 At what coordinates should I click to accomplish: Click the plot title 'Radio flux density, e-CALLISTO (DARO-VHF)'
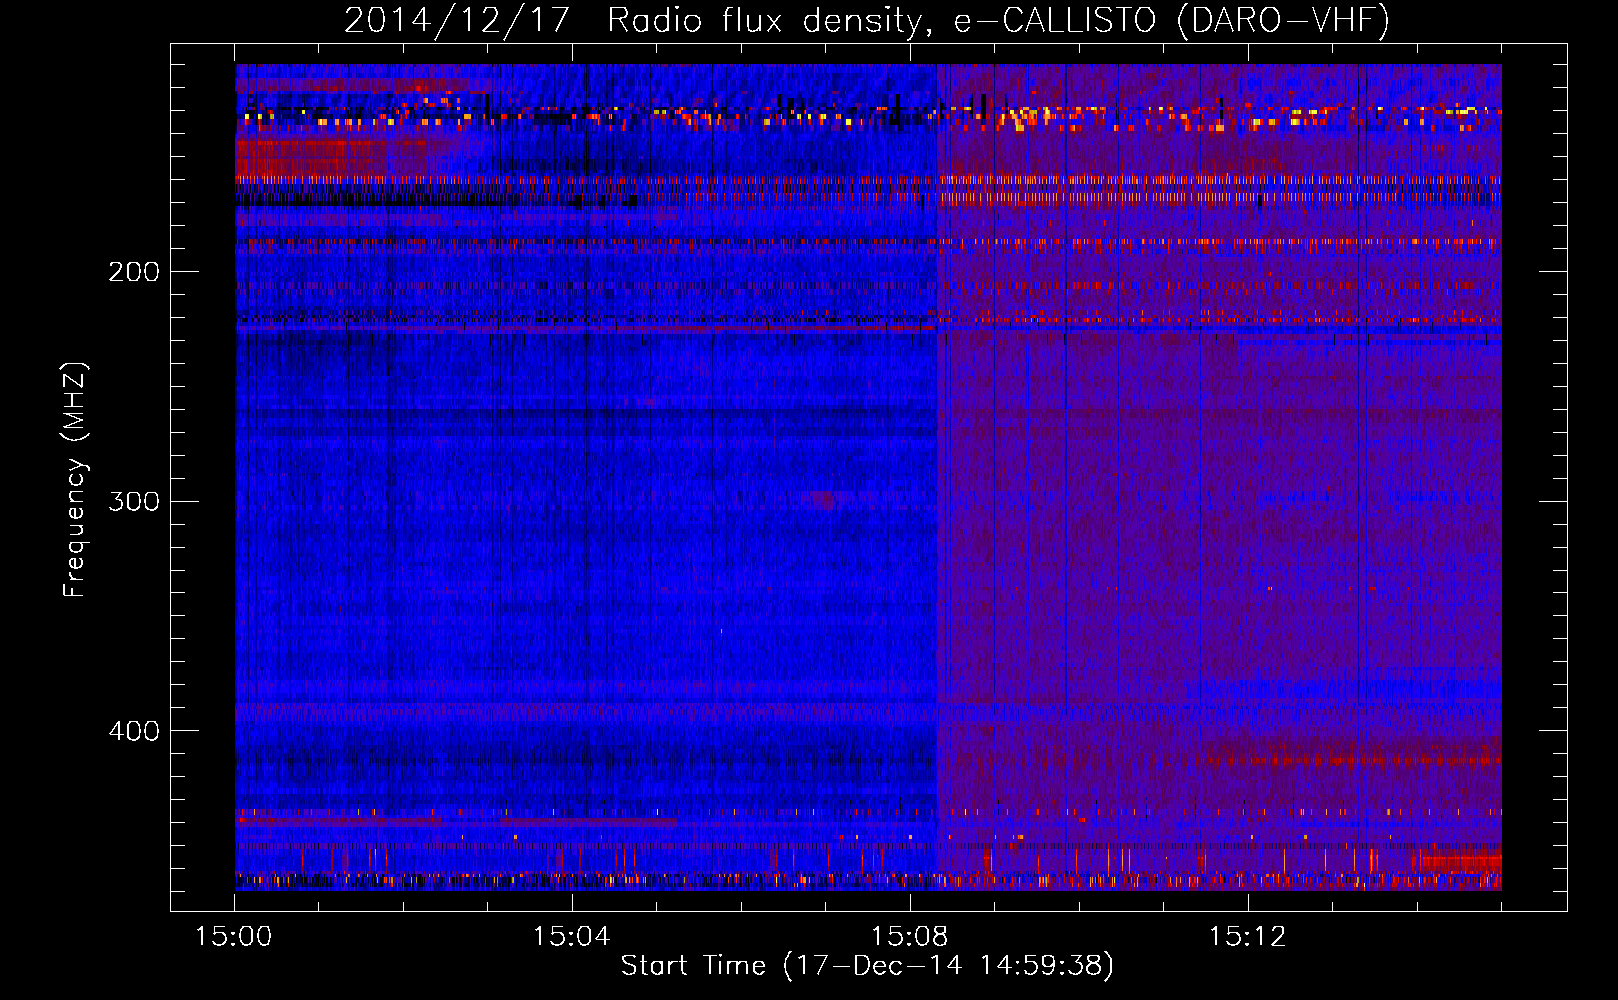(x=998, y=20)
